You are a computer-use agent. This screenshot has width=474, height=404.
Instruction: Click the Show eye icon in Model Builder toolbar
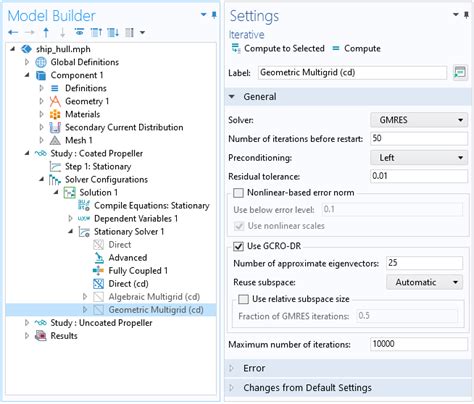79,32
